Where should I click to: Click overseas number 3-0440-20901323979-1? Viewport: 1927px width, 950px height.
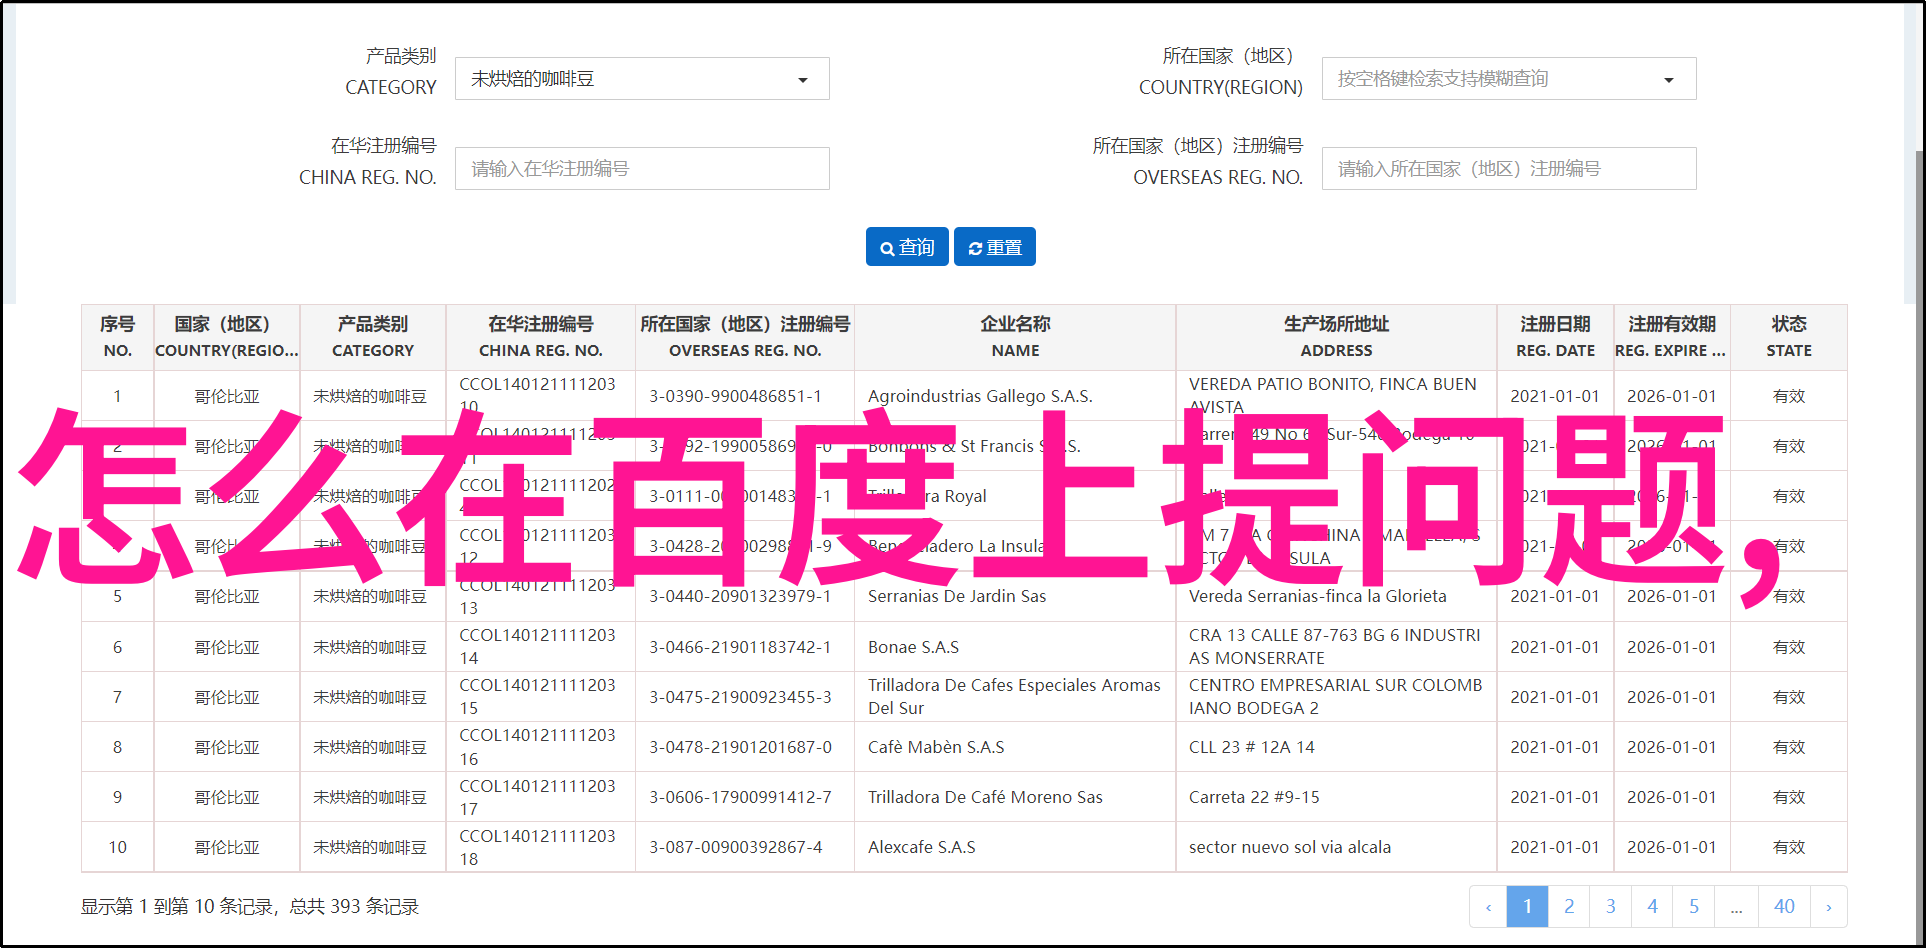tap(740, 597)
